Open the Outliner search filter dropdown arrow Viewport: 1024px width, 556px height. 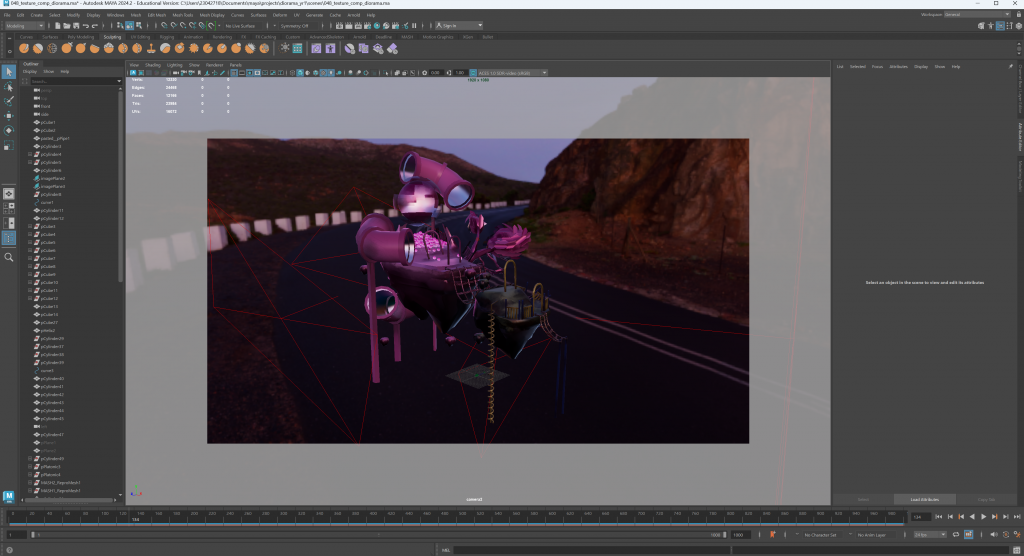[x=119, y=81]
